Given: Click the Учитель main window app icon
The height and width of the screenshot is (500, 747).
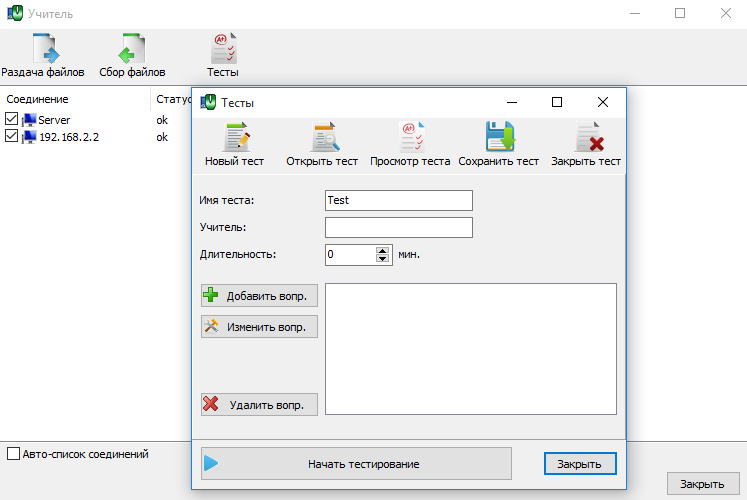Looking at the screenshot, I should [x=15, y=13].
